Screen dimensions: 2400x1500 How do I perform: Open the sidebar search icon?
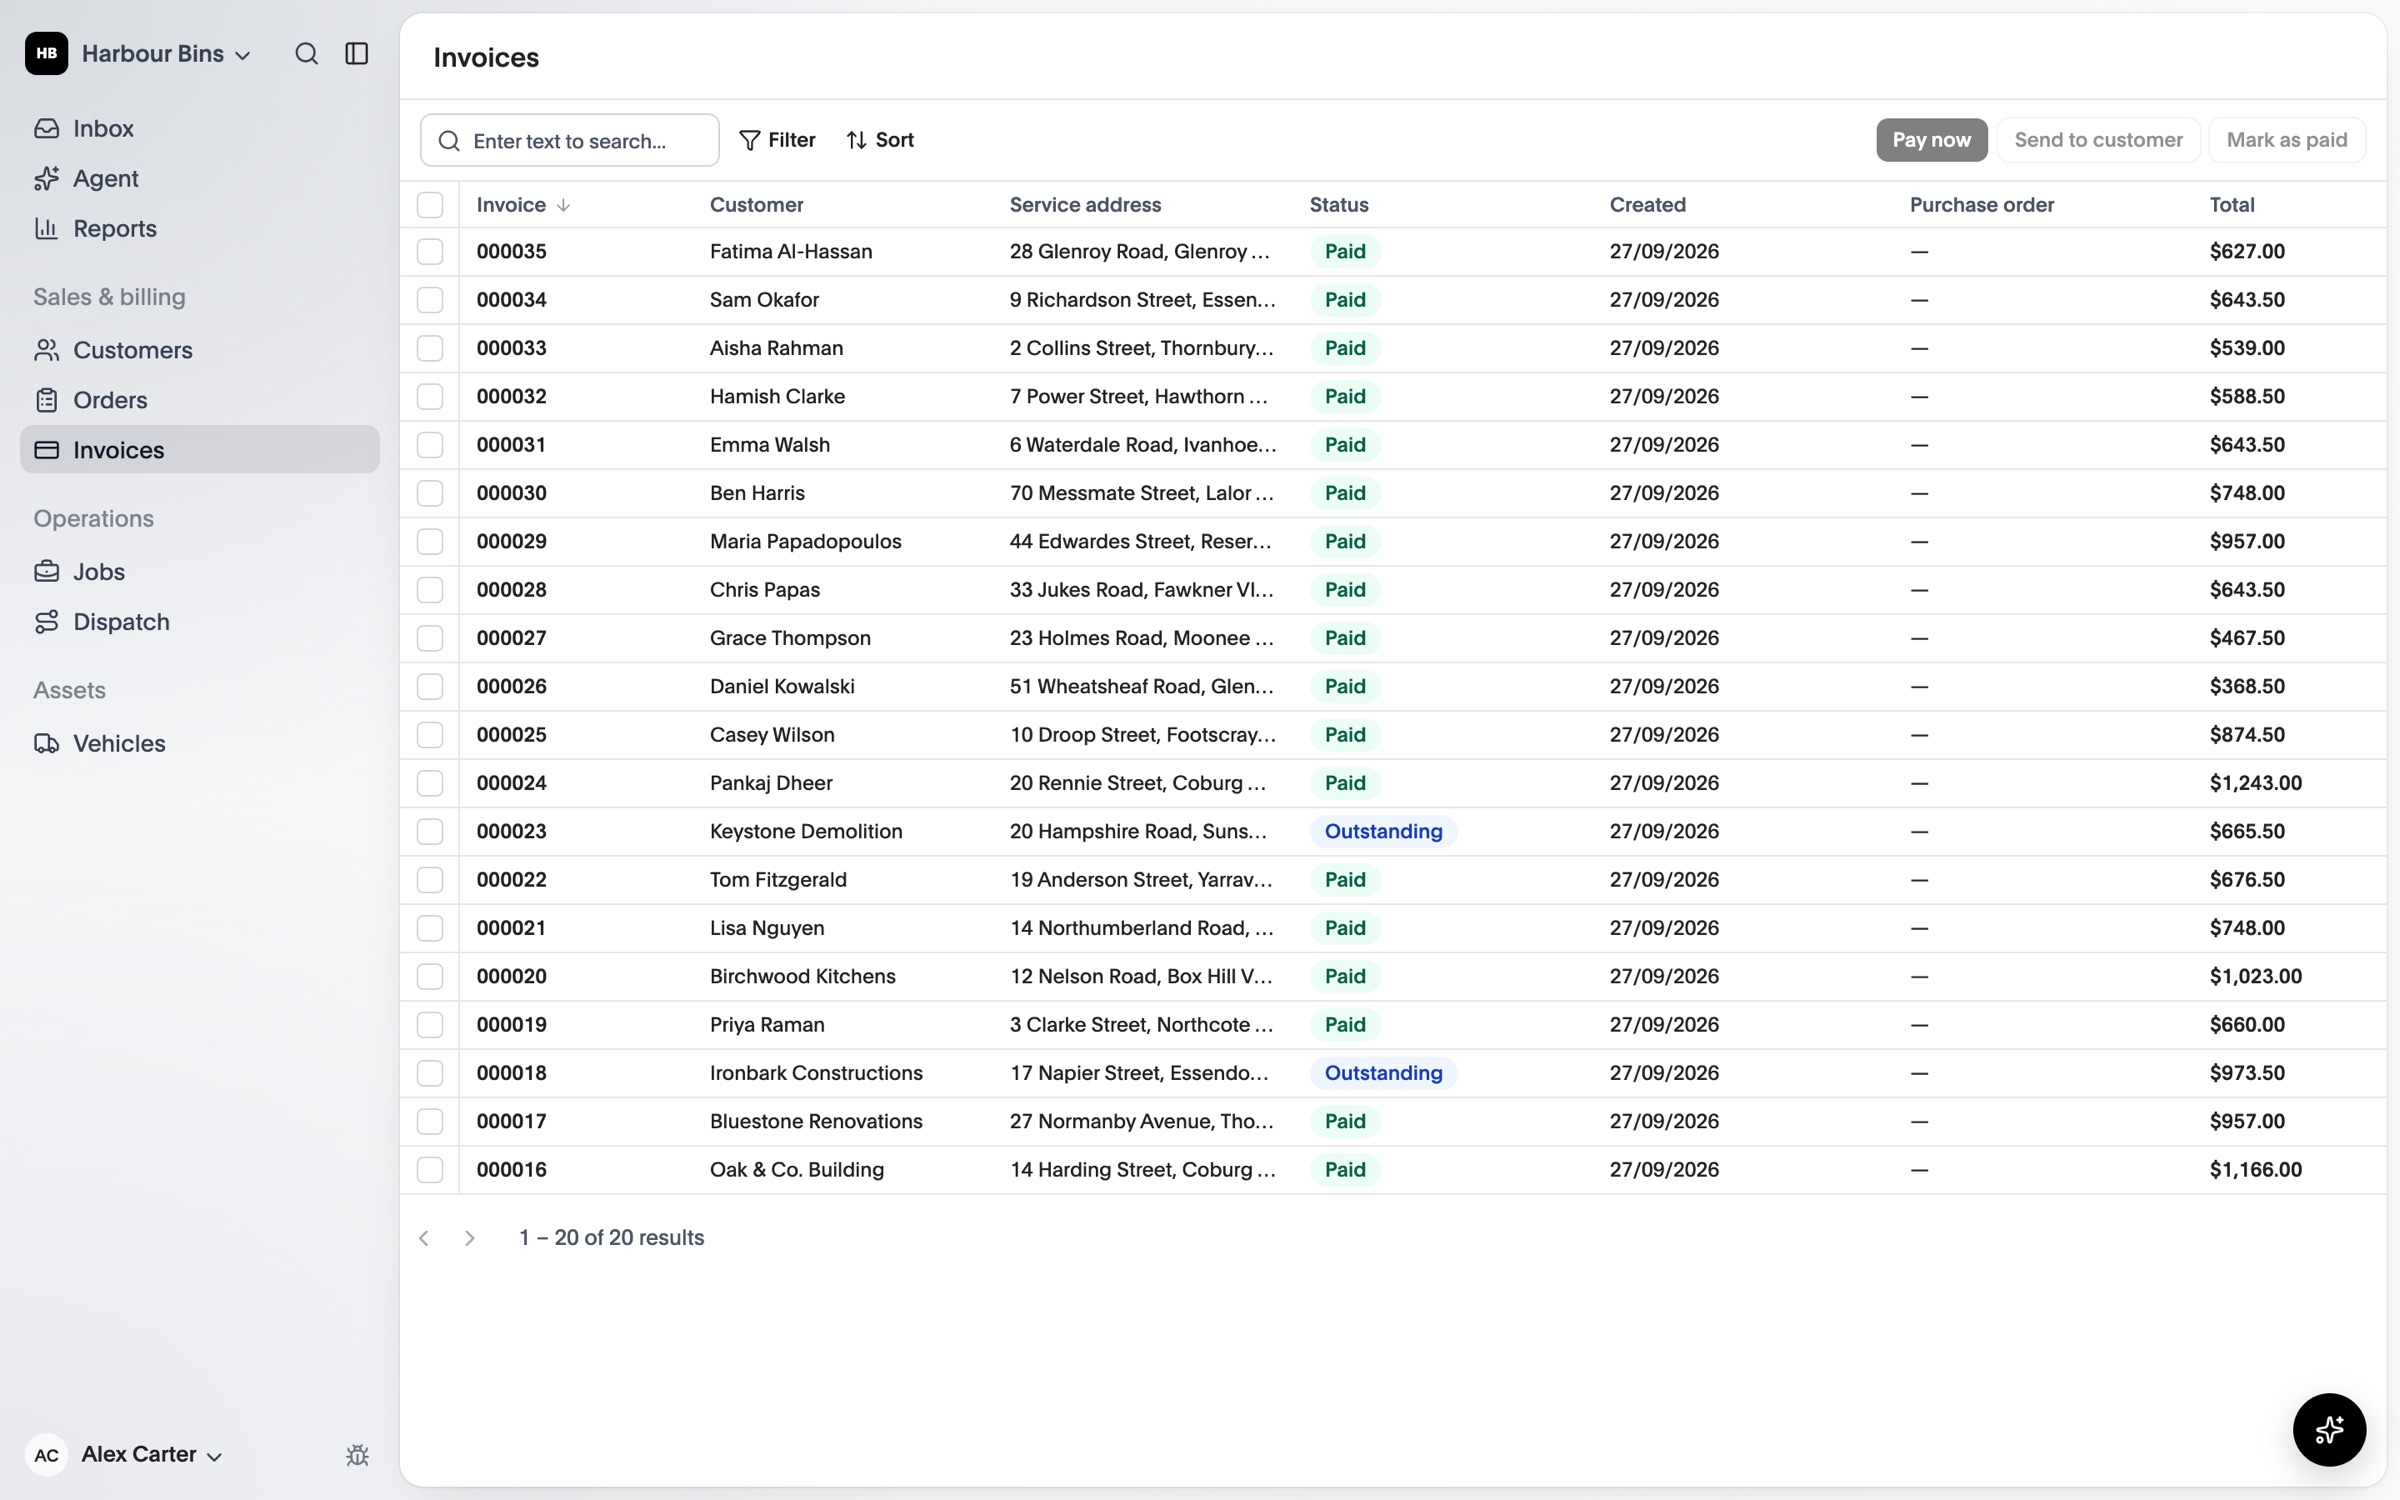pyautogui.click(x=306, y=54)
